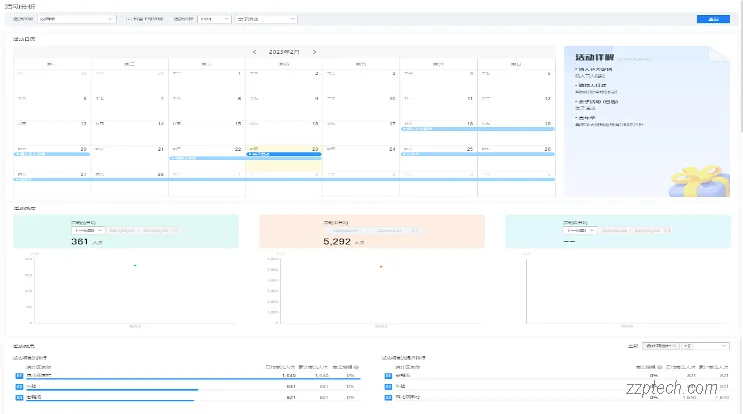Image resolution: width=743 pixels, height=414 pixels.
Task: Click the blue query button at top right
Action: (711, 18)
